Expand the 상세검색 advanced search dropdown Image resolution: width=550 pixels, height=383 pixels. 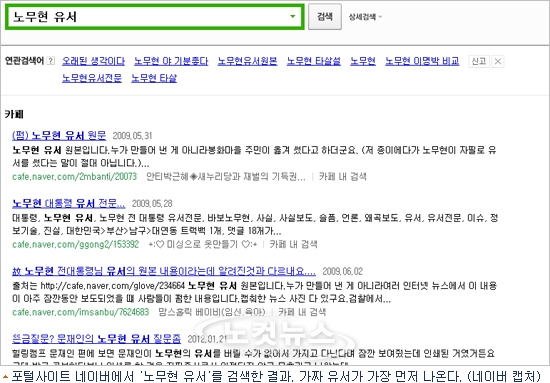[365, 17]
